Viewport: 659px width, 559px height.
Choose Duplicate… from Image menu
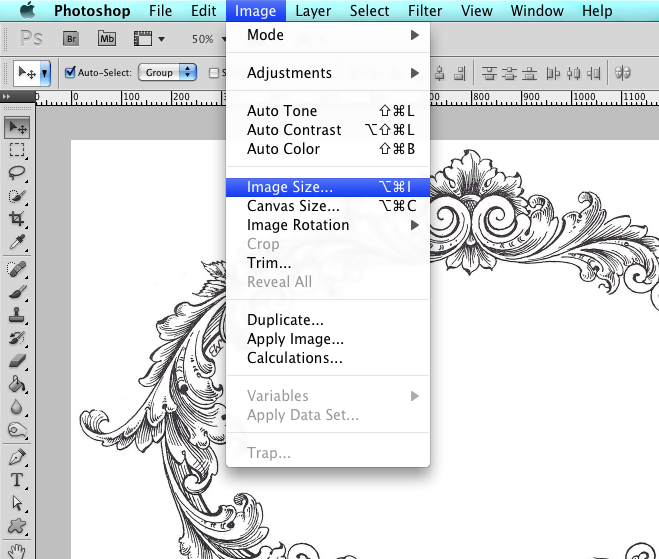328,320
